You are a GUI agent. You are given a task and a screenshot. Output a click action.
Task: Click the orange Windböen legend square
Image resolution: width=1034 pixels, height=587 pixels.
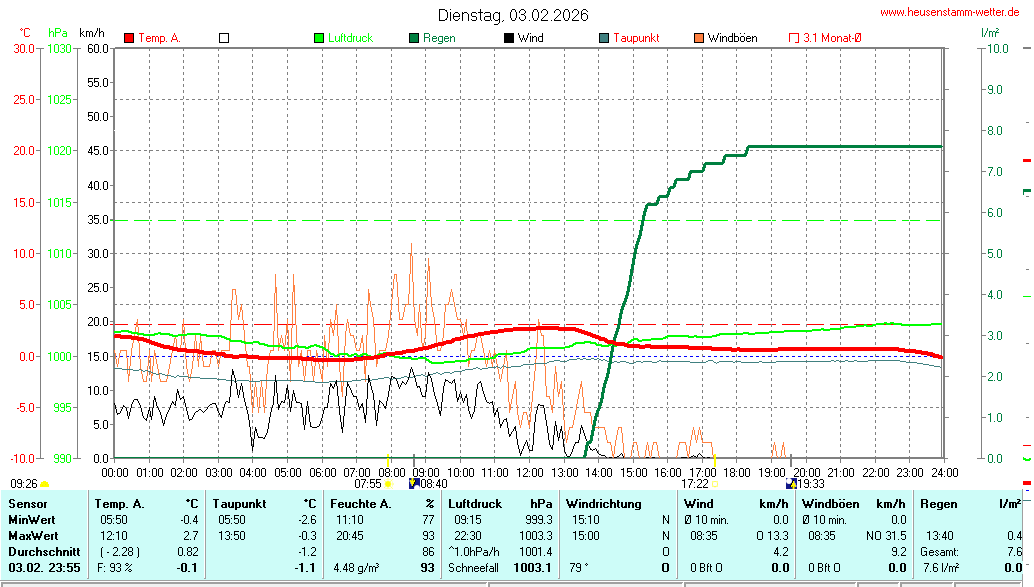coord(698,38)
